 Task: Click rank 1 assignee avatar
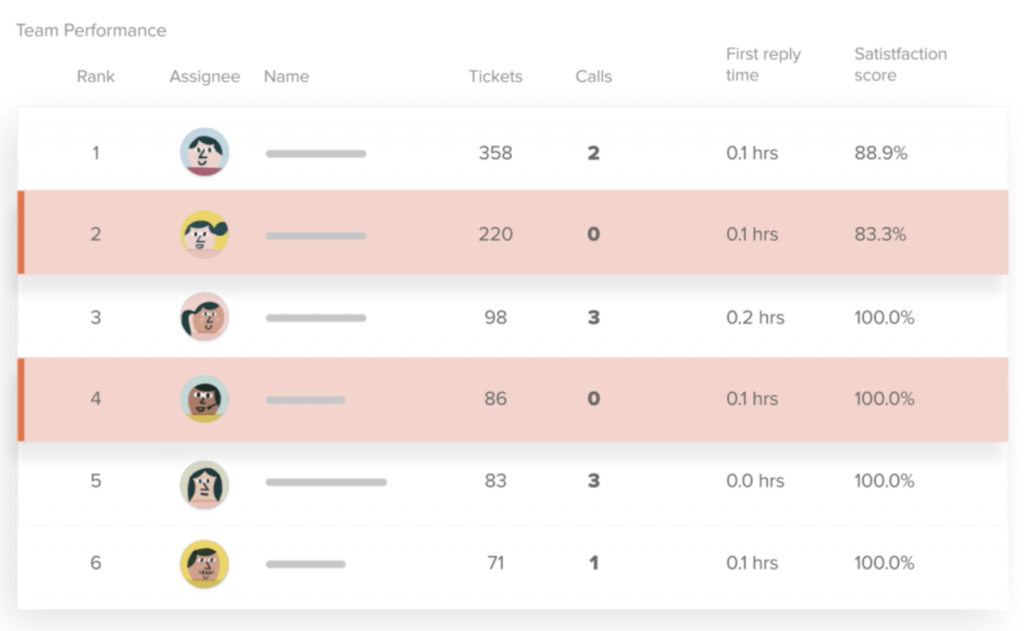(x=204, y=152)
